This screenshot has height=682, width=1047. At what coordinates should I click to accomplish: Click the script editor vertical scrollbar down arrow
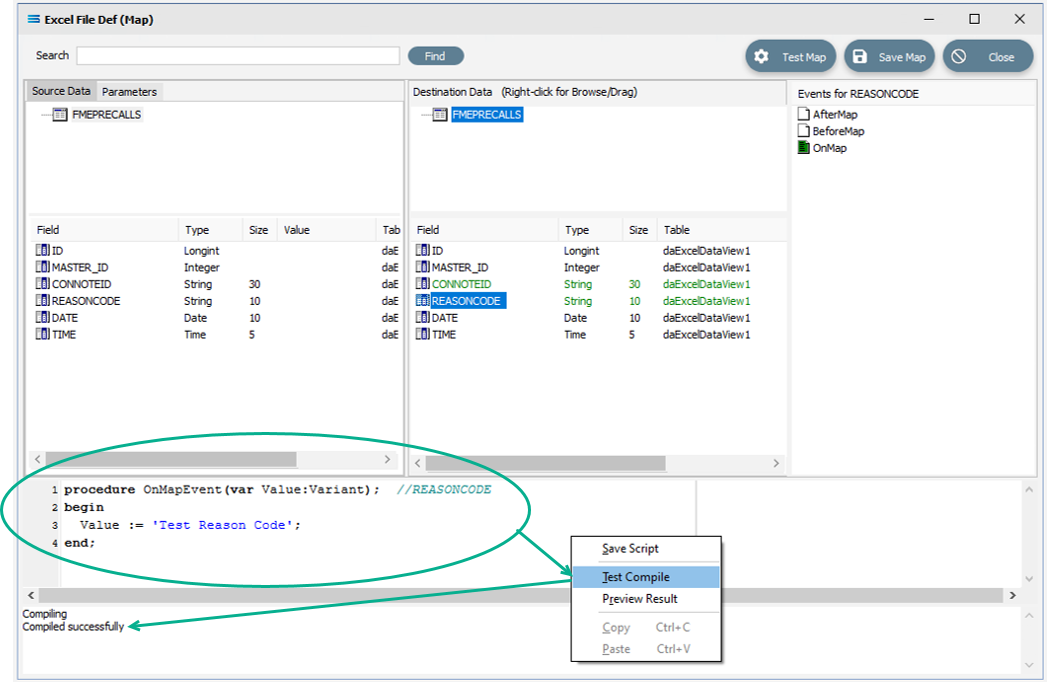point(1029,579)
